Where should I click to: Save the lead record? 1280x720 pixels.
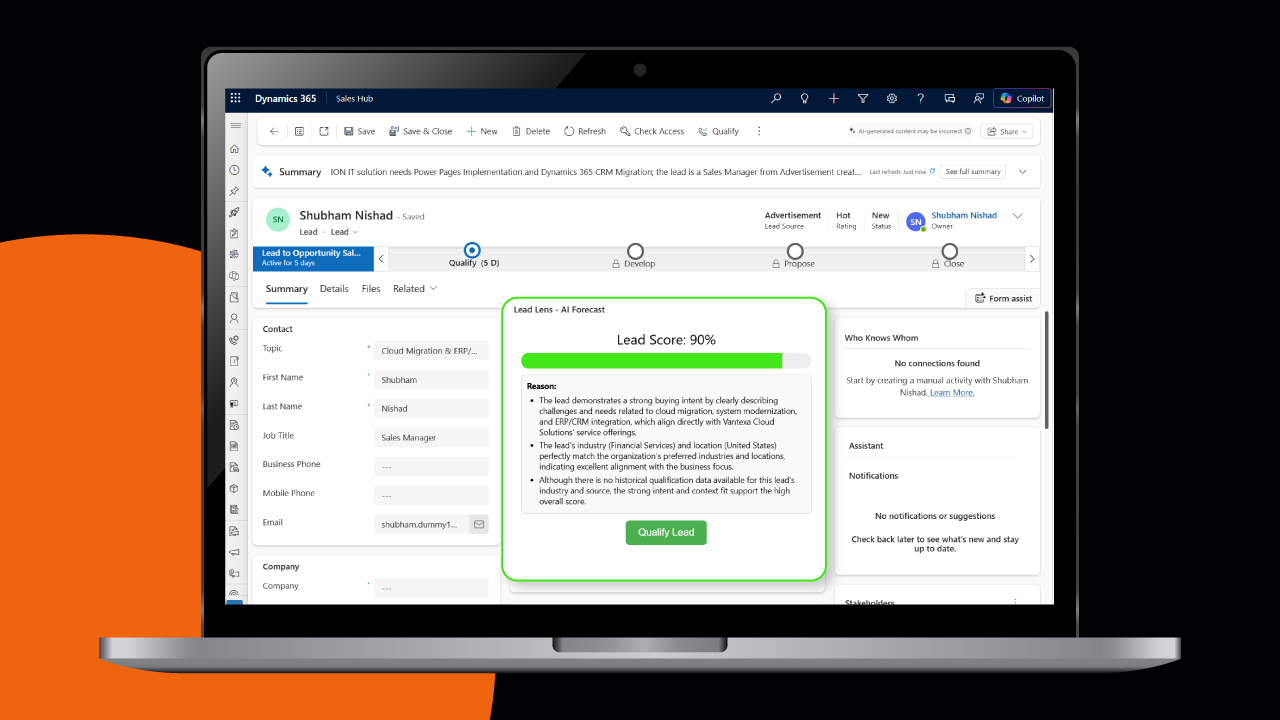(360, 131)
